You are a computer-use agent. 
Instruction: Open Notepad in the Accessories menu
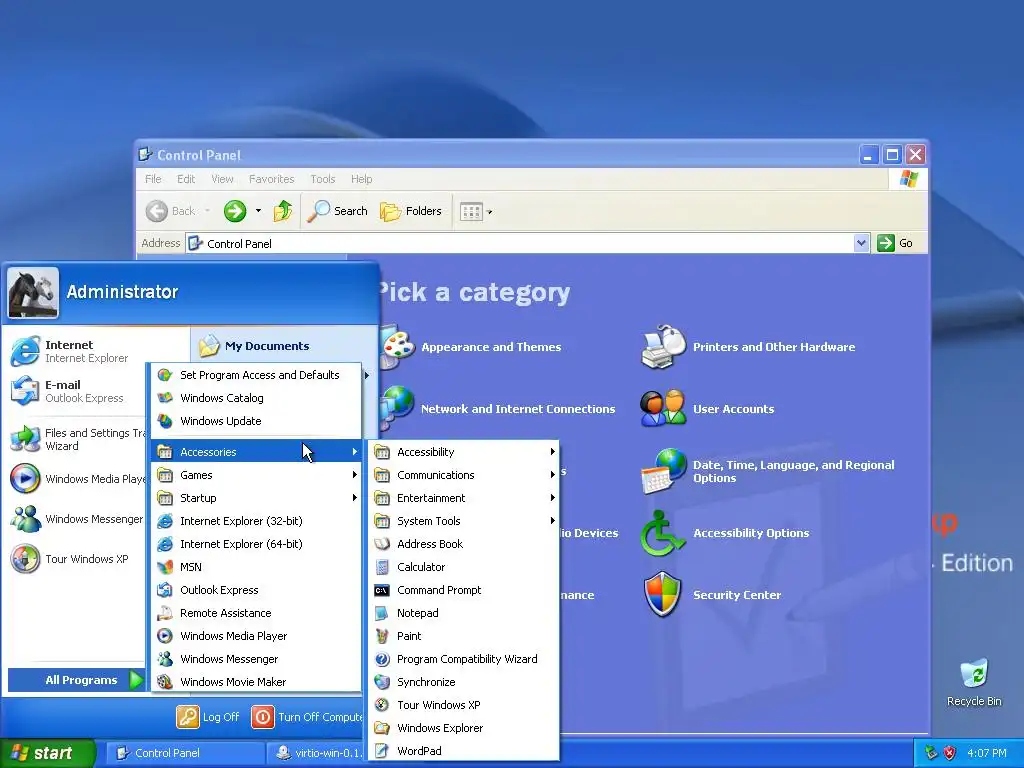(x=464, y=613)
